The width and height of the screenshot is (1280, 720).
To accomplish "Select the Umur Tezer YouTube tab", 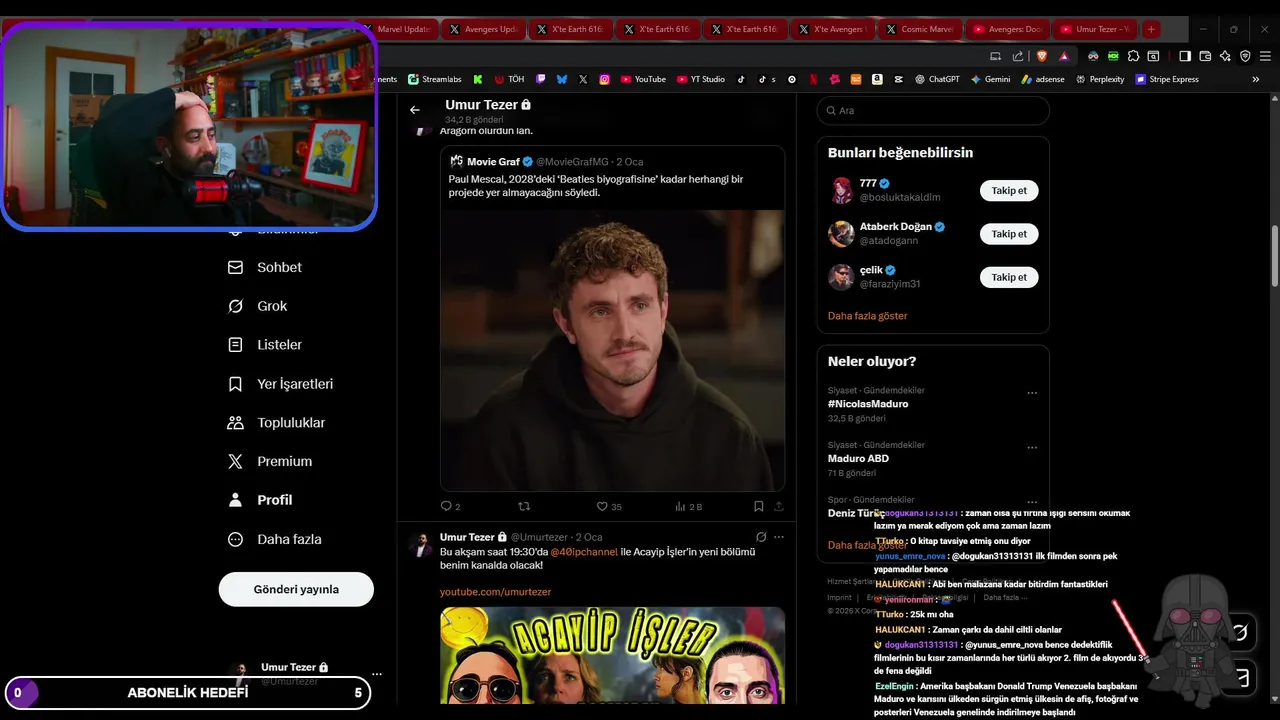I will pyautogui.click(x=1095, y=29).
